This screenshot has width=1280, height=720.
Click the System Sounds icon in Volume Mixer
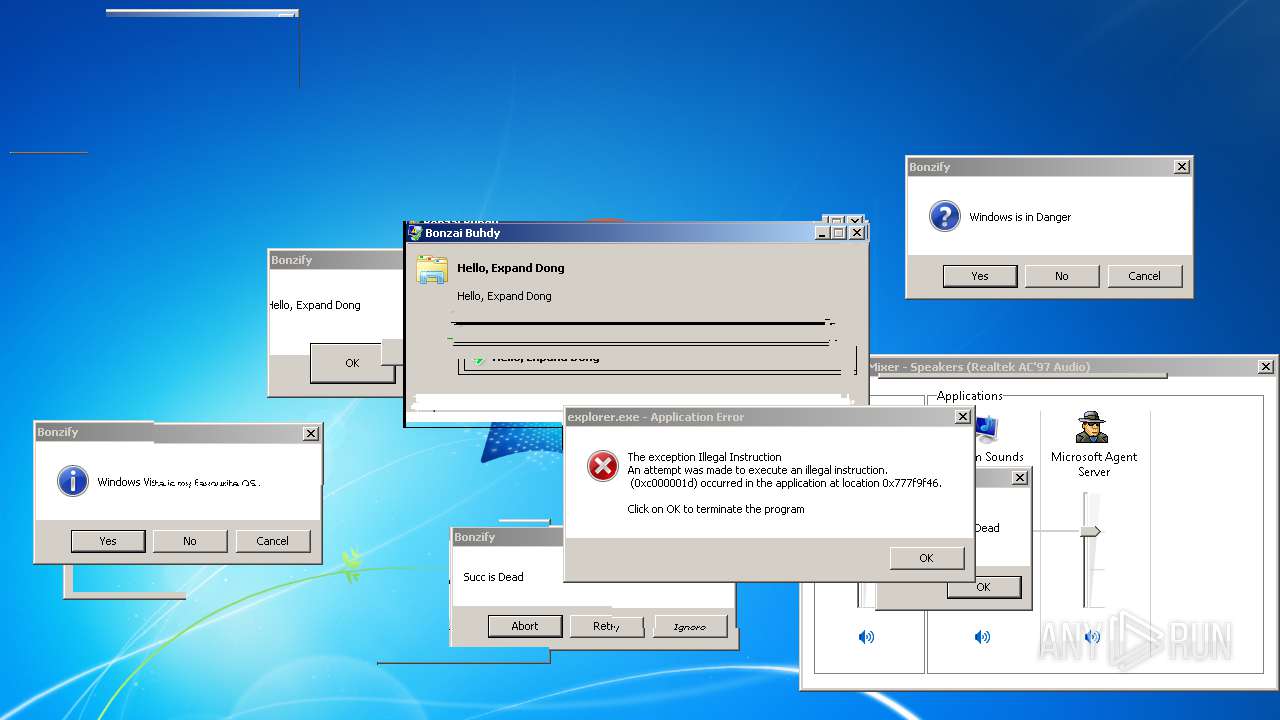[x=987, y=429]
